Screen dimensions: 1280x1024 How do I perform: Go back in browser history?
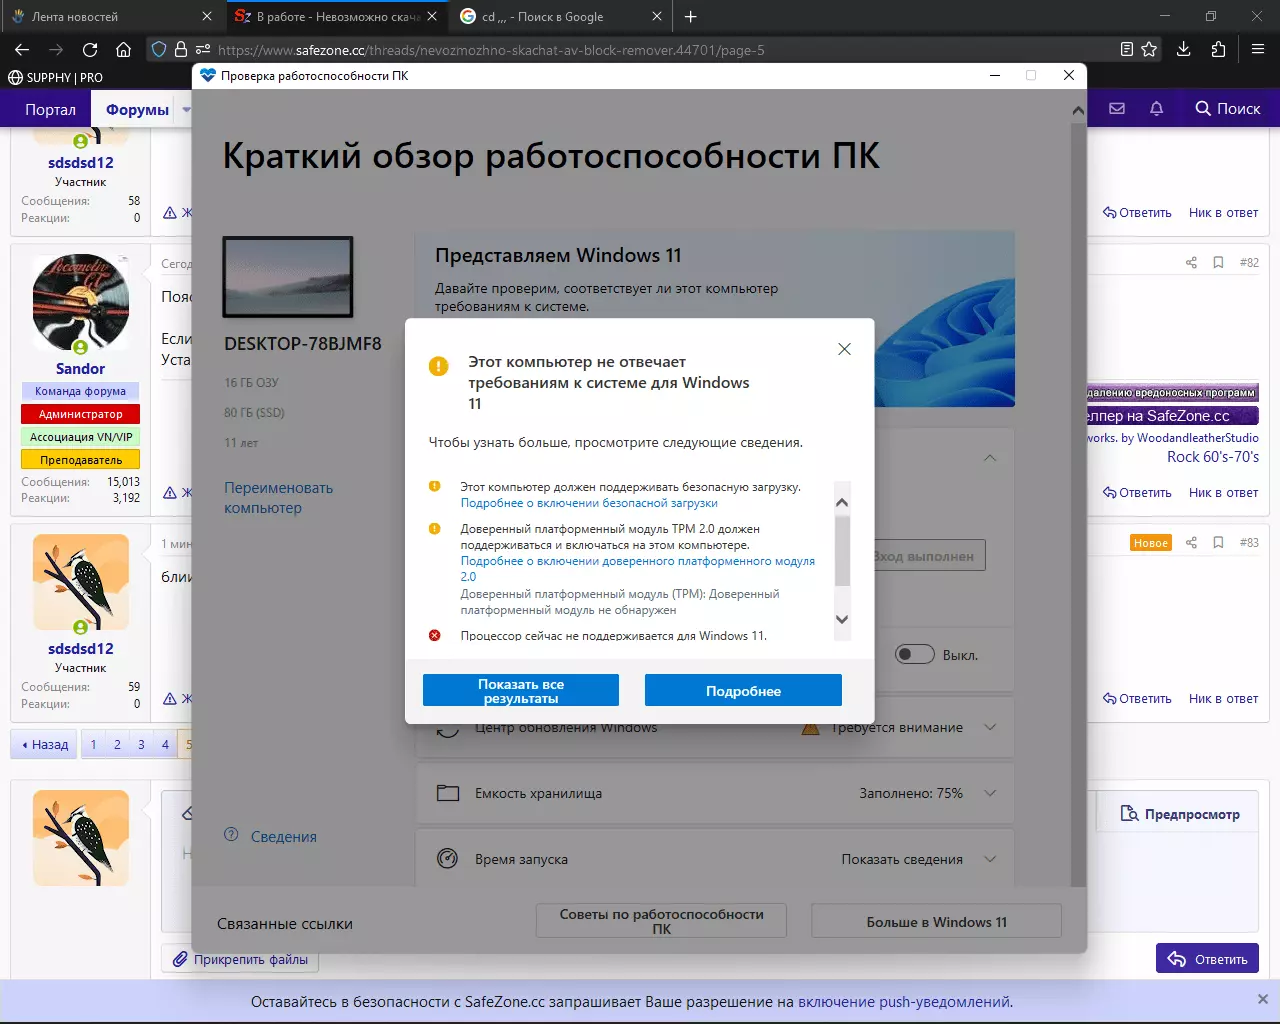pos(22,49)
